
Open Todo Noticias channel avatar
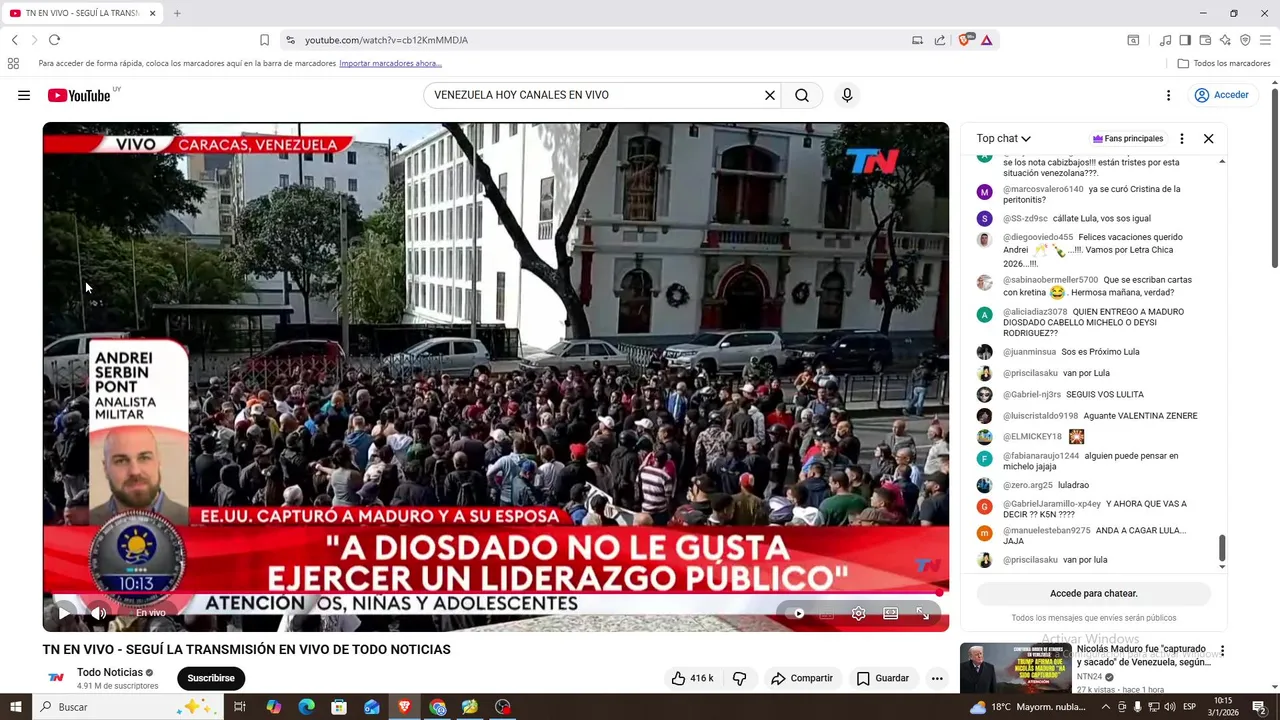[57, 677]
